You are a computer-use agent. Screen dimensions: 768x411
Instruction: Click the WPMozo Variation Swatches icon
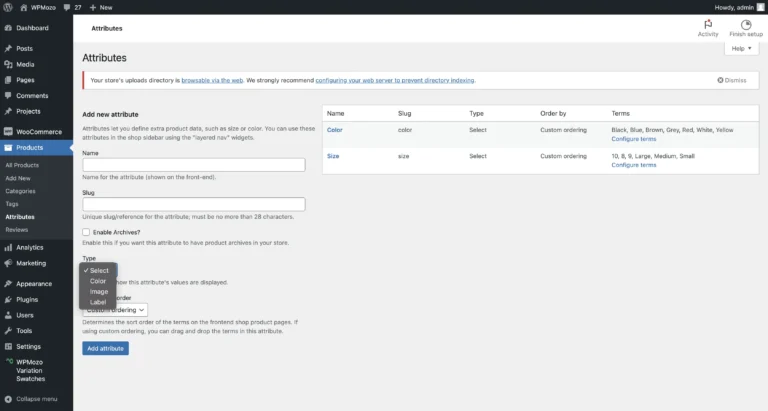pos(9,362)
